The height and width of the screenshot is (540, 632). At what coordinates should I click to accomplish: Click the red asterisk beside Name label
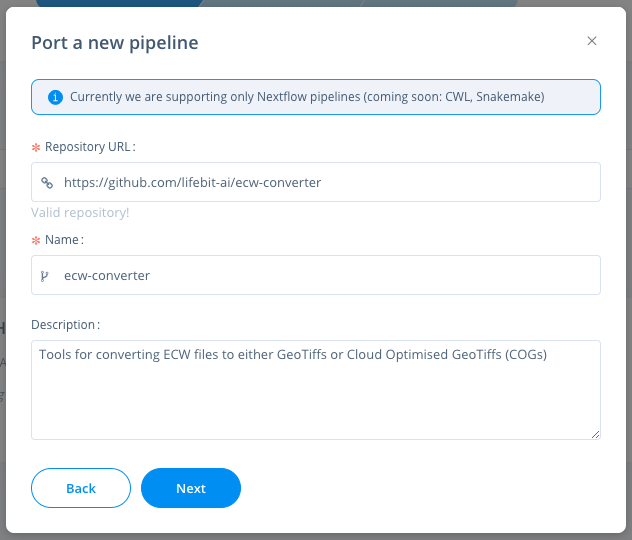coord(36,241)
